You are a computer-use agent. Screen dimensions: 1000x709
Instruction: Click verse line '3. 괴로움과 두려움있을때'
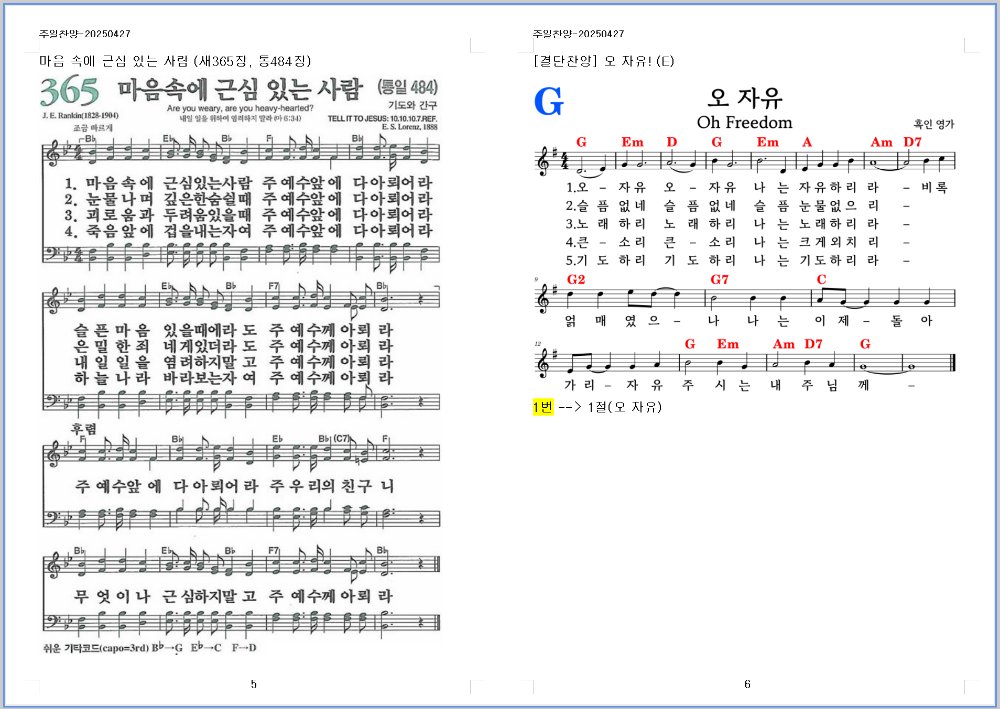pyautogui.click(x=158, y=215)
